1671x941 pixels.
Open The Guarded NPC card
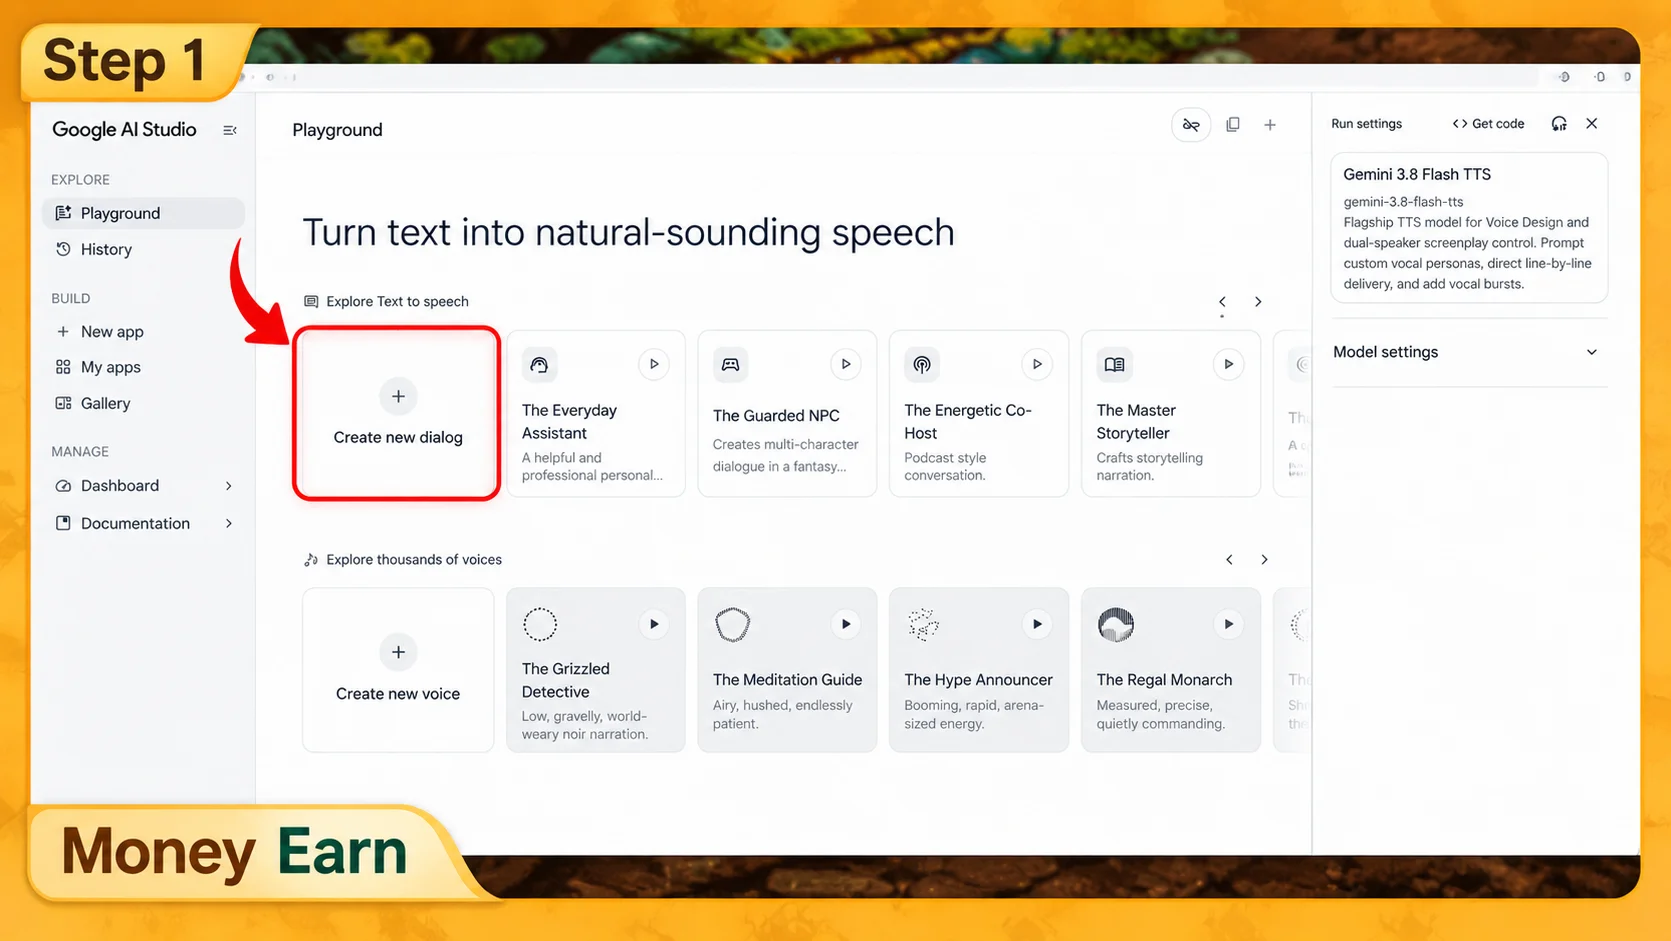pos(787,413)
